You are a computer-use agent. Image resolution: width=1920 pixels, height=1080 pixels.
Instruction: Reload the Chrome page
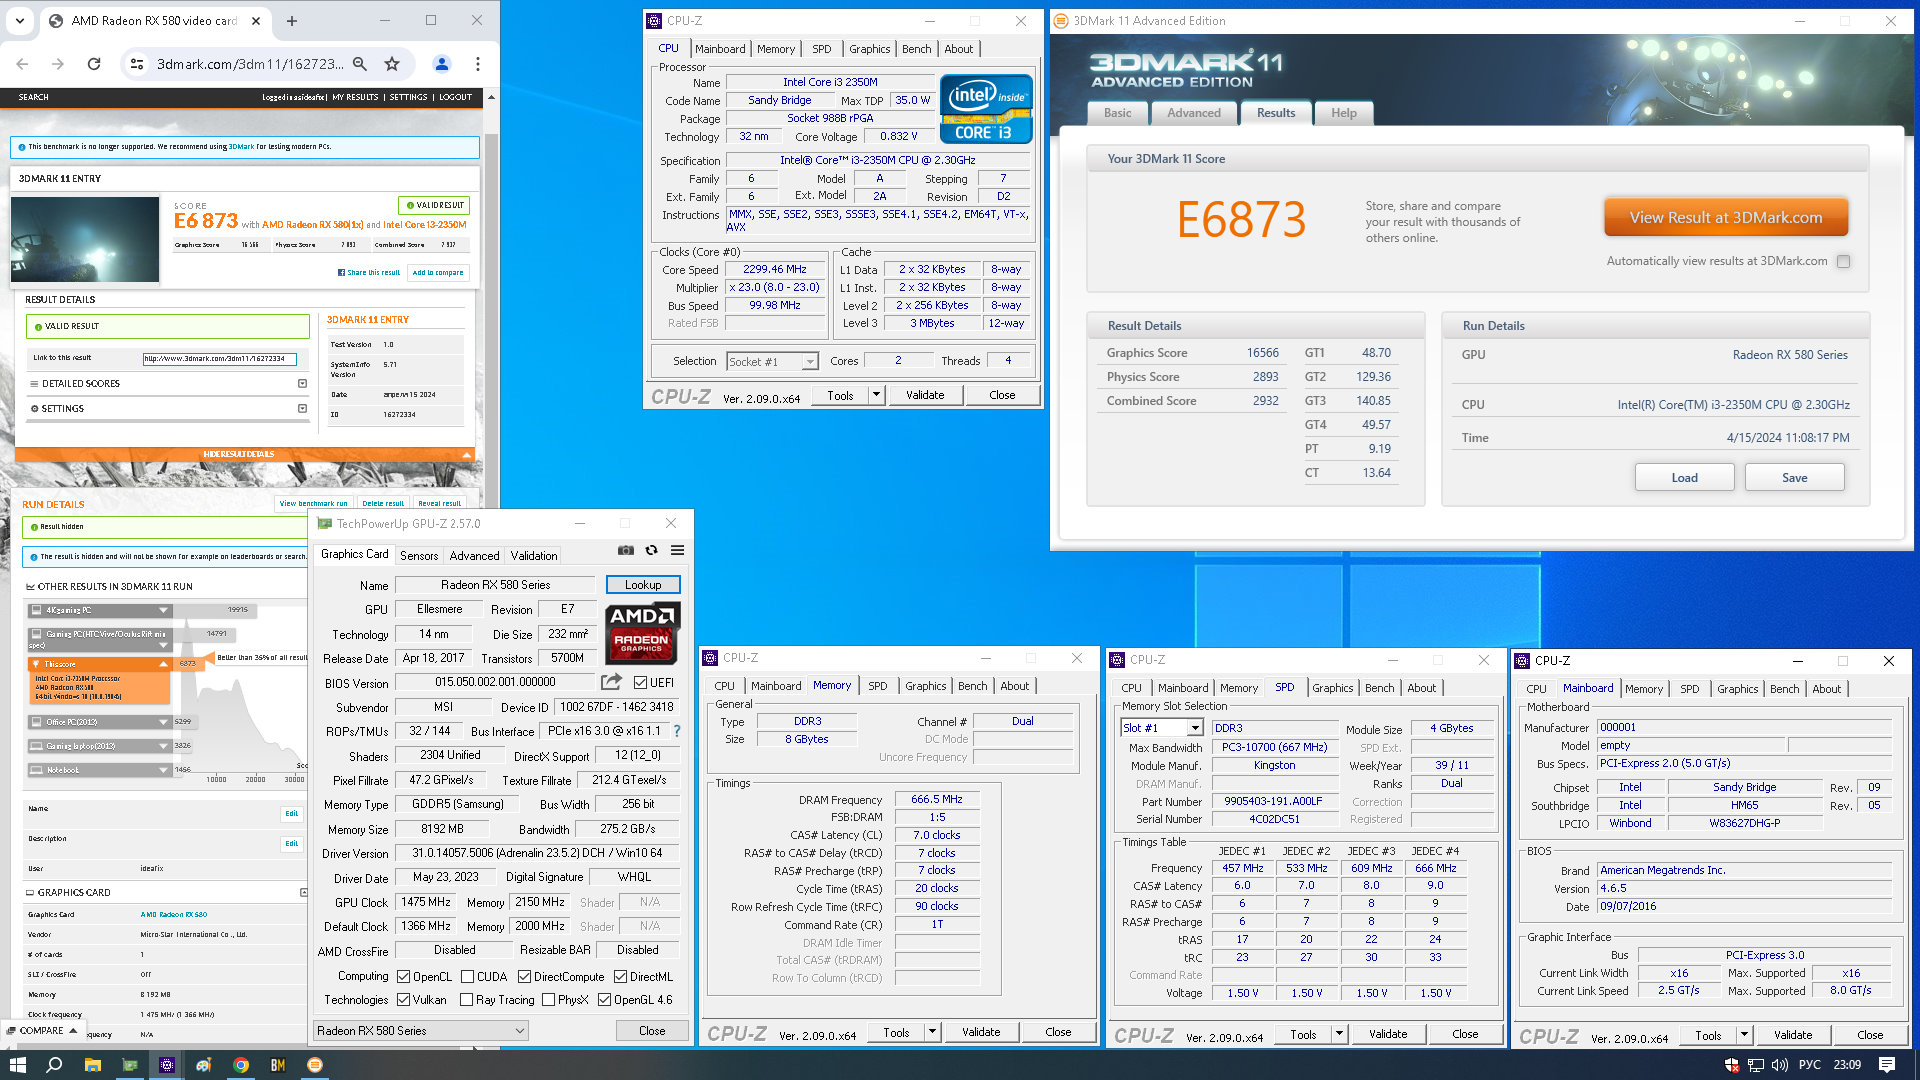(94, 64)
